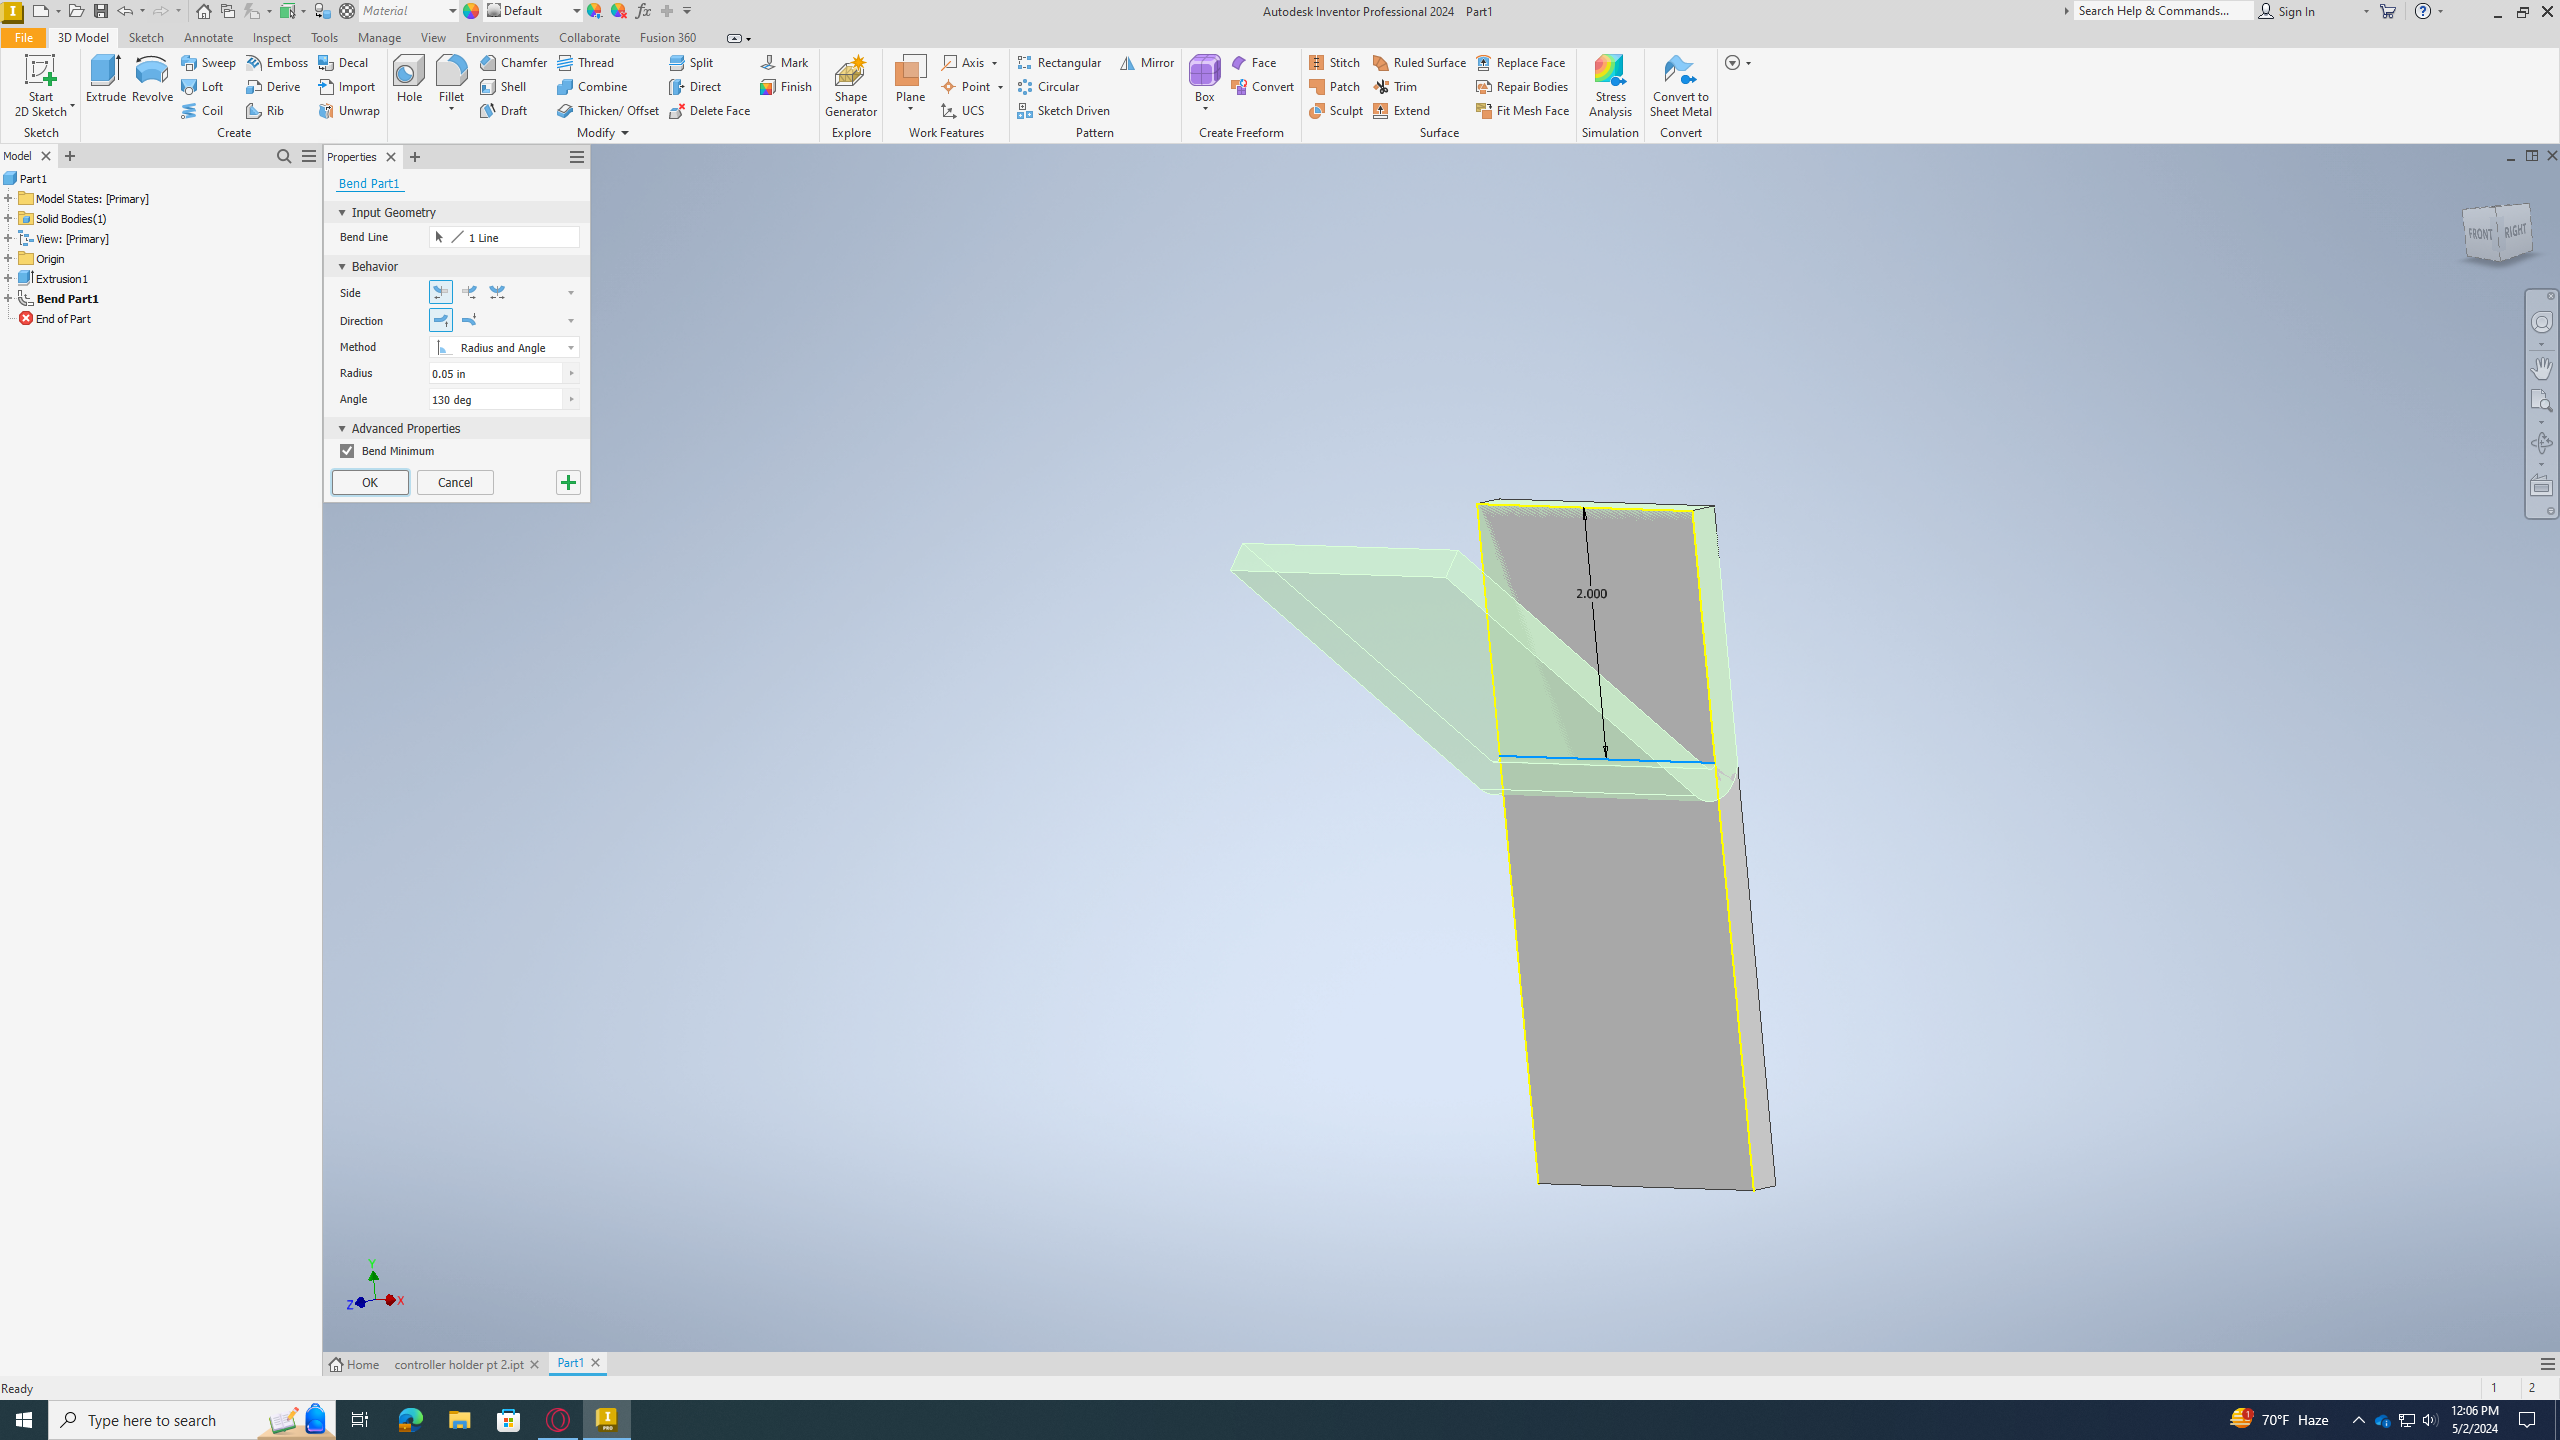Uncheck the Bend Minimum checkbox
2560x1440 pixels.
[347, 451]
